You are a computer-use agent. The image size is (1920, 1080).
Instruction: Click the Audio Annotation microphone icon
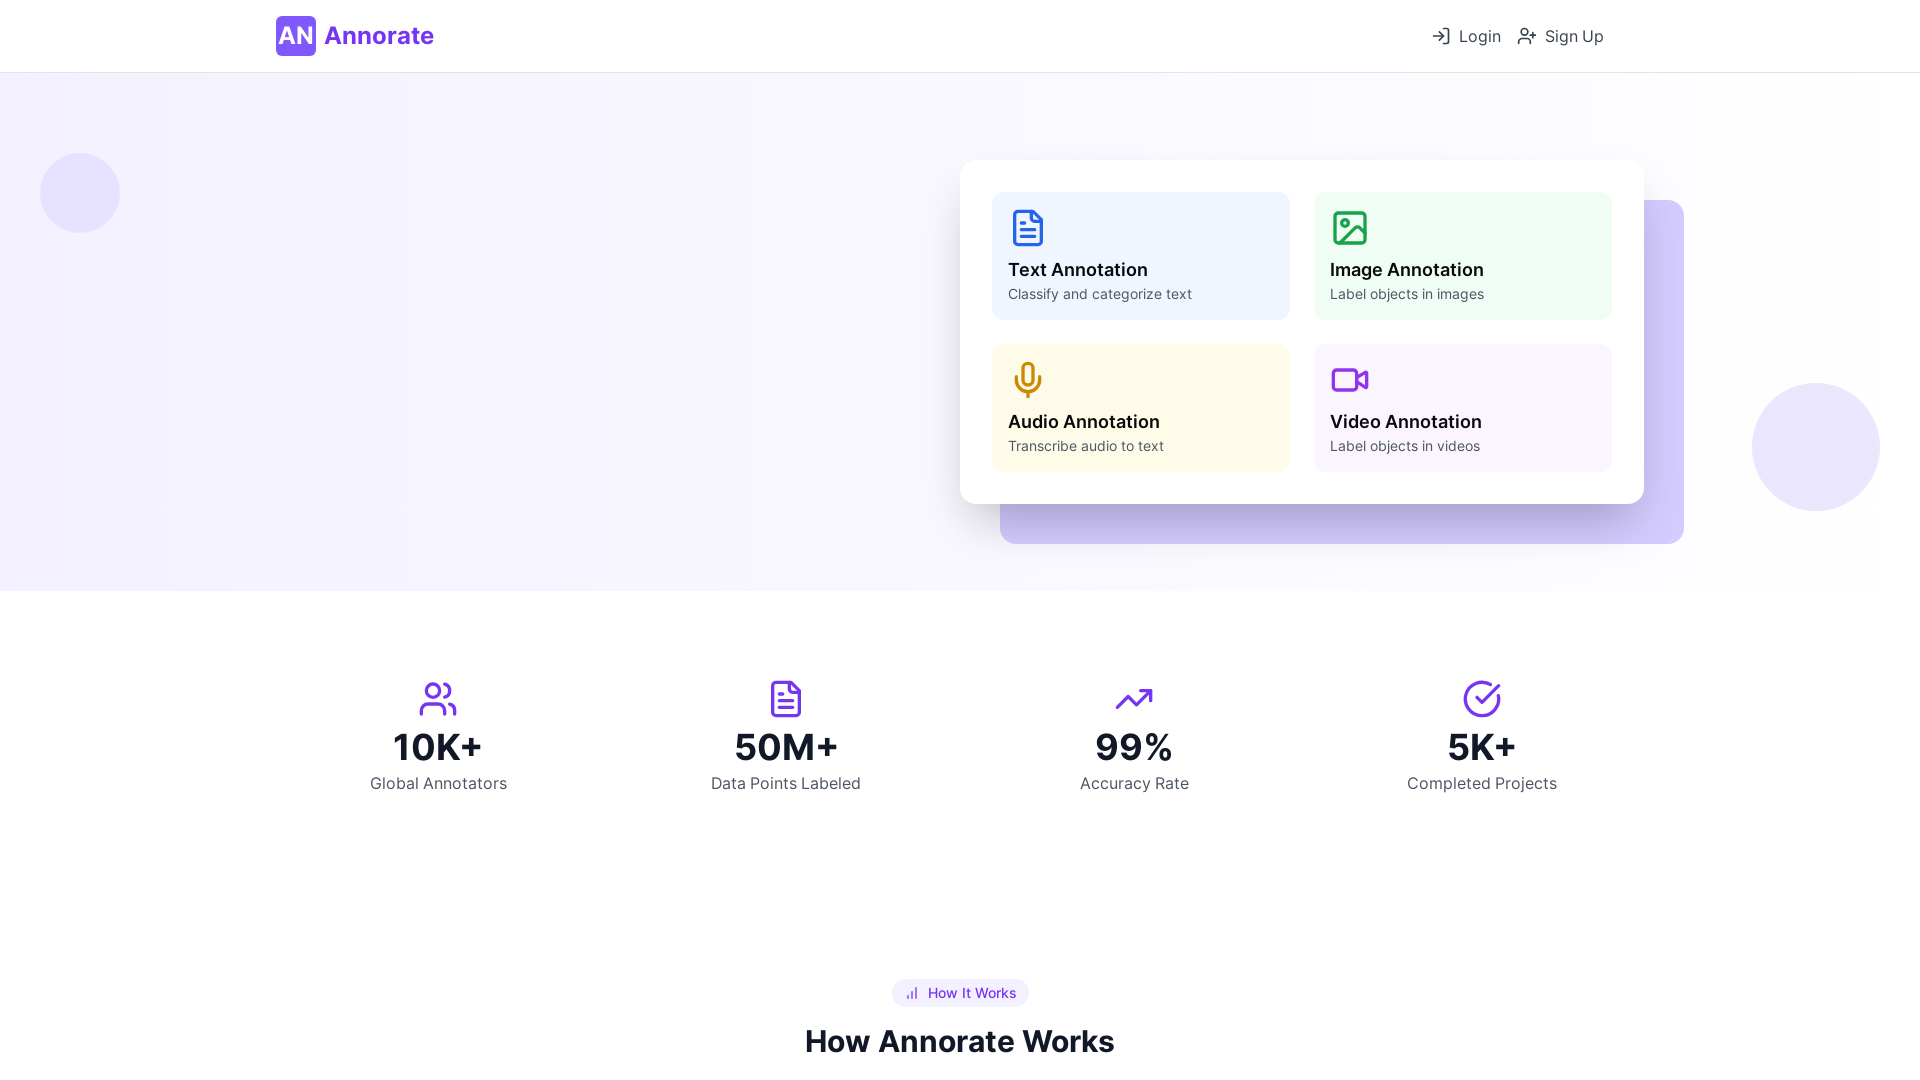coord(1027,379)
